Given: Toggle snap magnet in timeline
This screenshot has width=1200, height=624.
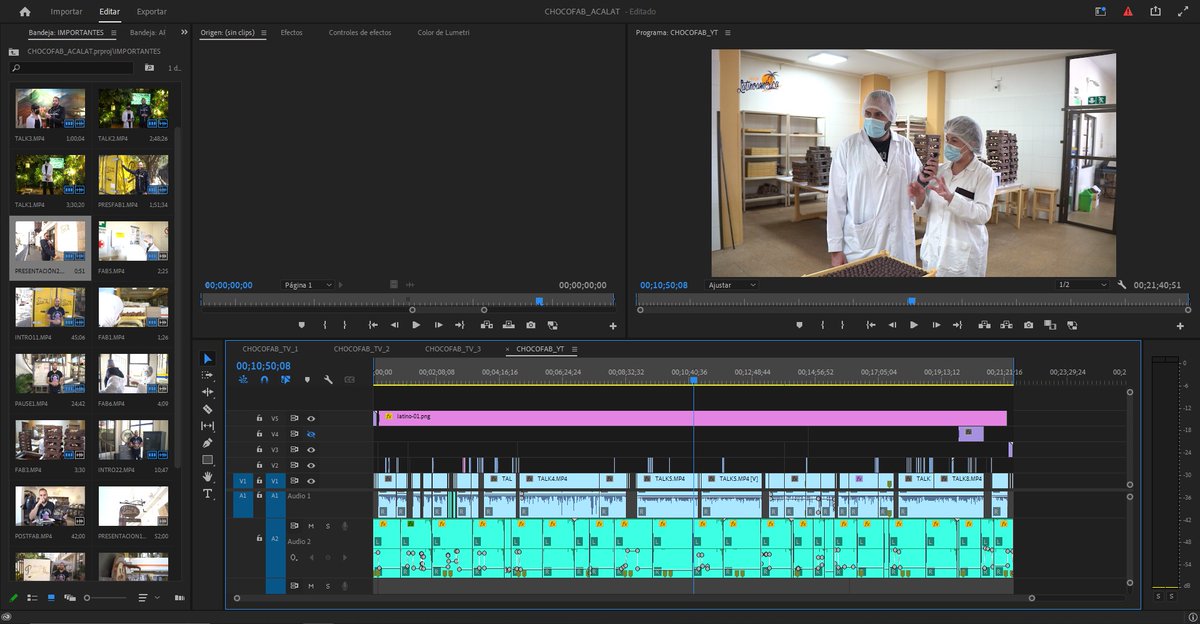Looking at the screenshot, I should pos(265,380).
